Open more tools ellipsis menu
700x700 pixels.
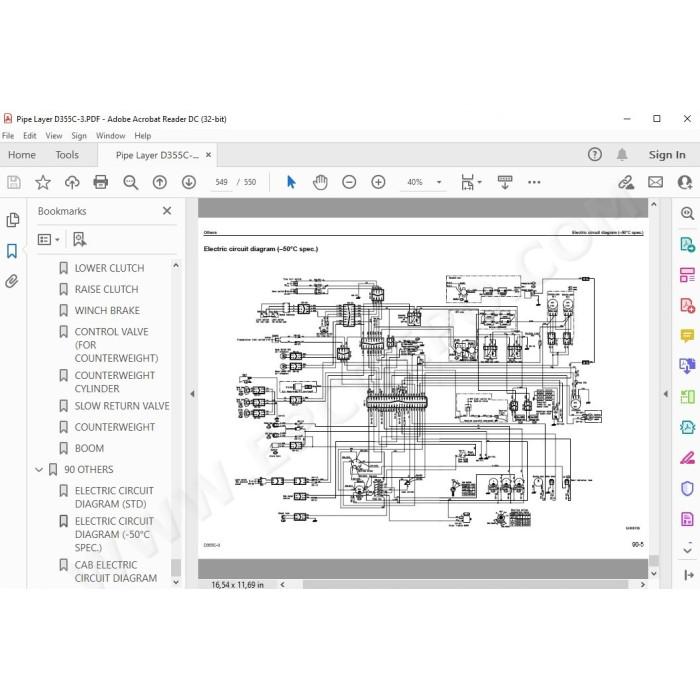point(534,182)
